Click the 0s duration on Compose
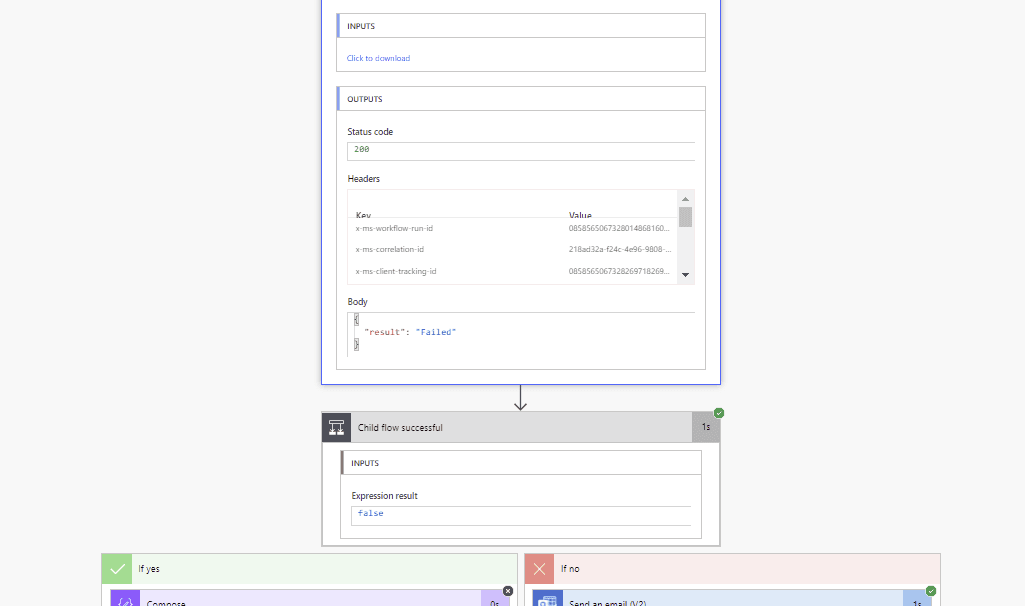 (495, 600)
